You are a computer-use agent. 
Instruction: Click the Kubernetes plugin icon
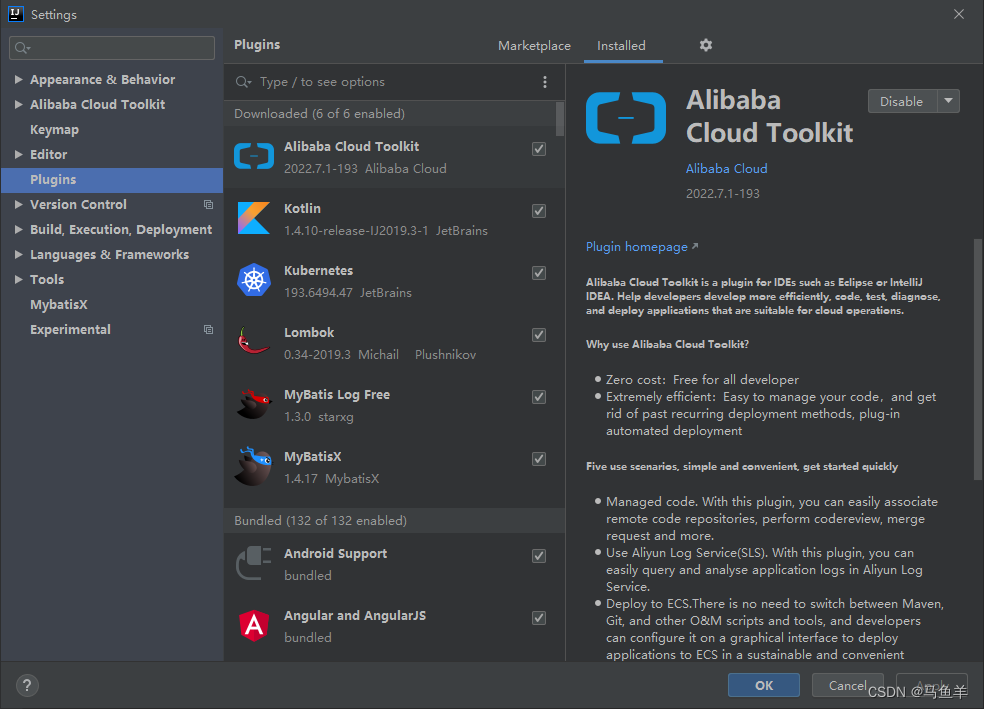click(x=254, y=280)
